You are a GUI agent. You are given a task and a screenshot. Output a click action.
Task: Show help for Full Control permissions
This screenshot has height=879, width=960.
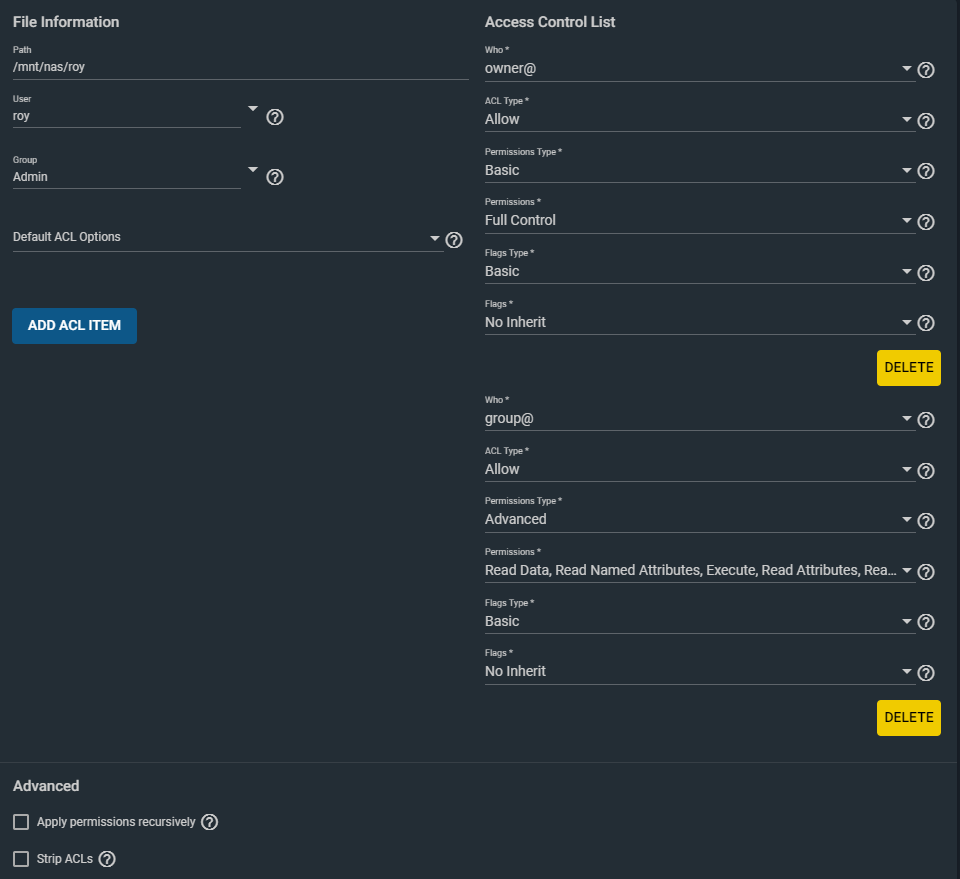(x=926, y=222)
